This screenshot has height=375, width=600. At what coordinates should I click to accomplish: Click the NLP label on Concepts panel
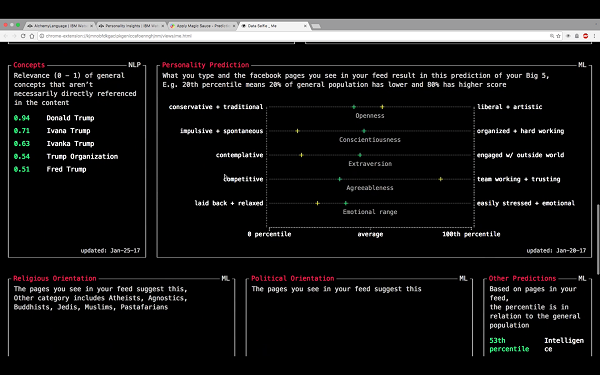coord(134,65)
